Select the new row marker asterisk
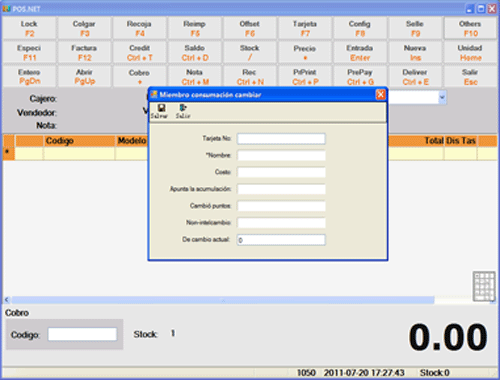Screen dimensions: 500x380 pyautogui.click(x=8, y=153)
